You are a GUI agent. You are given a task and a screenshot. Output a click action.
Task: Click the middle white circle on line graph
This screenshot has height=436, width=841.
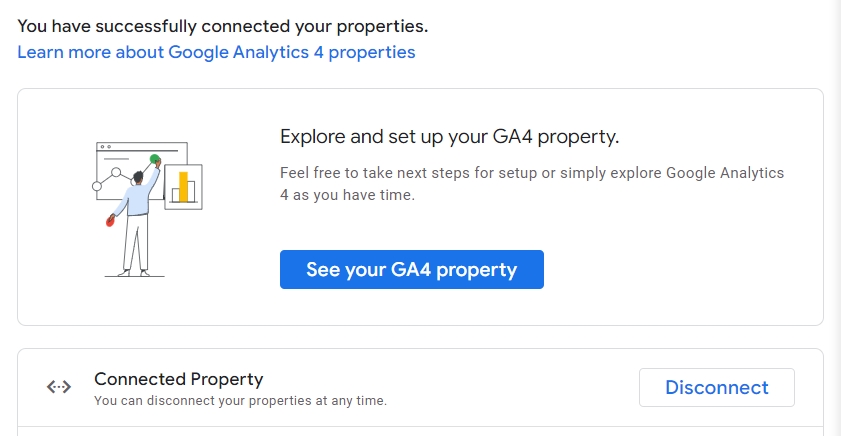116,172
